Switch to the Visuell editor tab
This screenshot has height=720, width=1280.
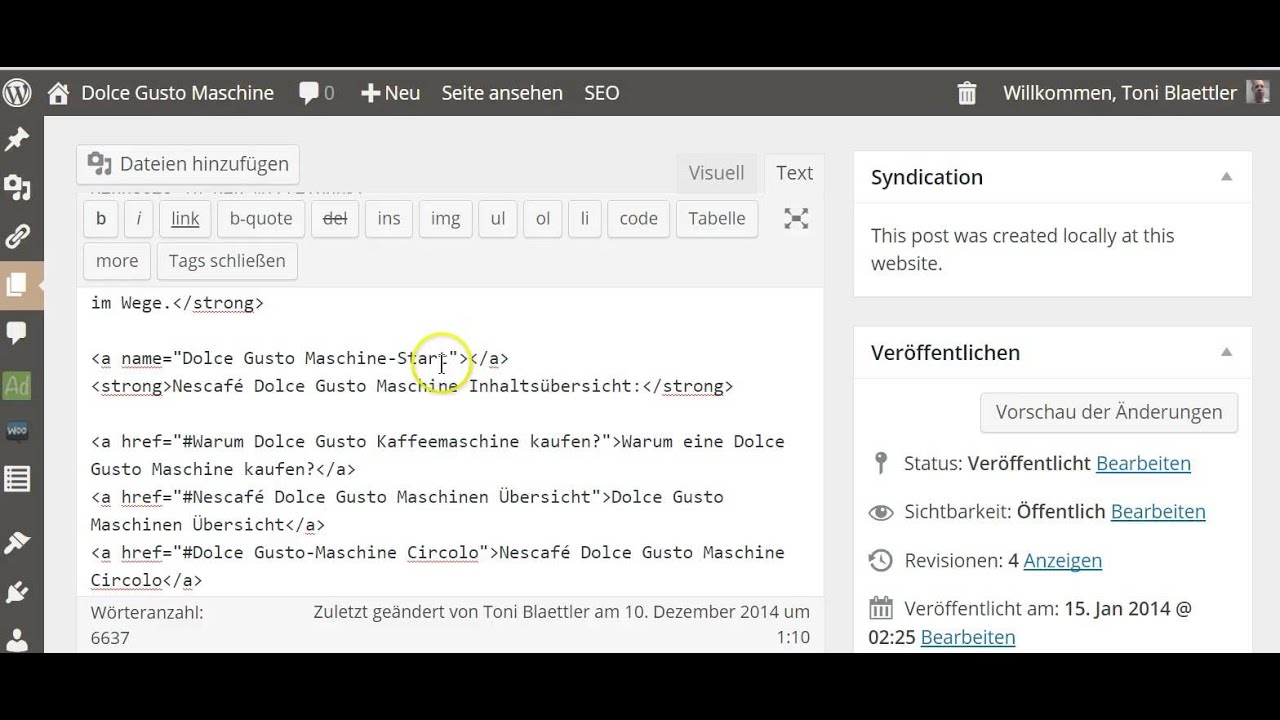point(716,172)
